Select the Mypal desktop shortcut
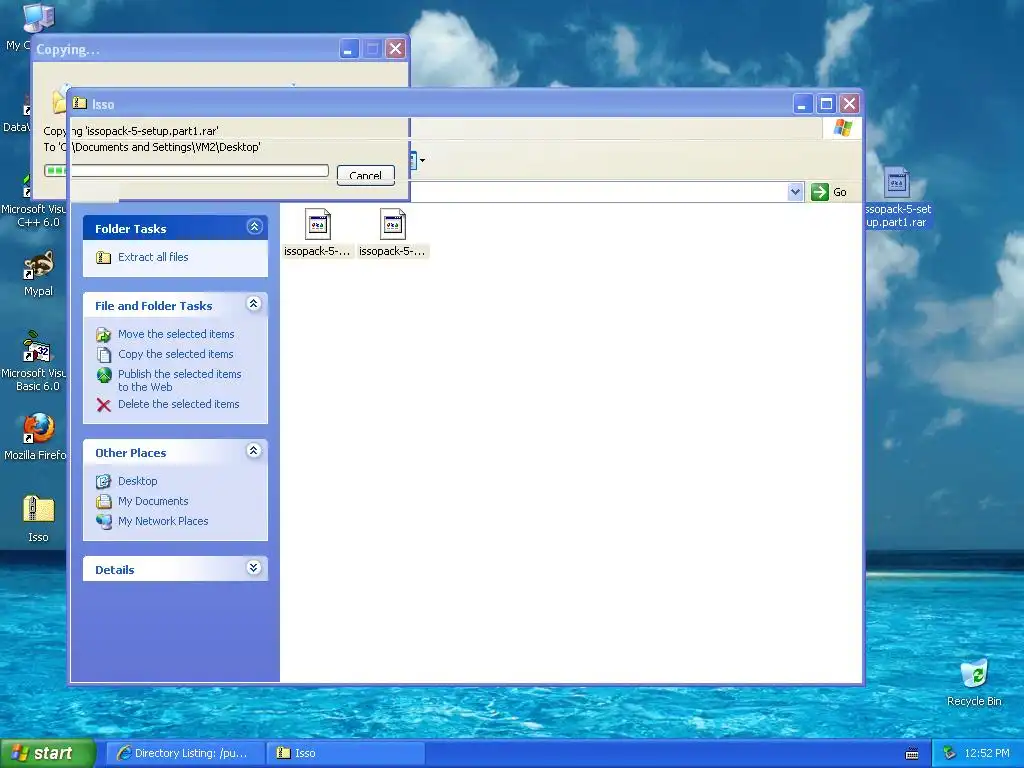 [x=39, y=273]
